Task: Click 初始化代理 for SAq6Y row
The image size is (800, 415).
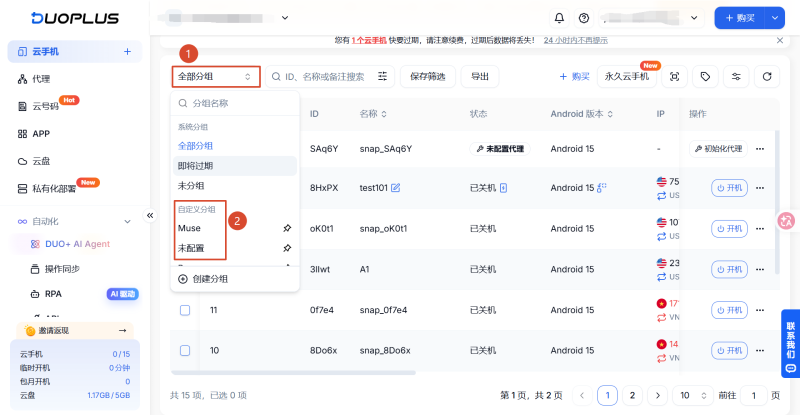Action: point(718,149)
